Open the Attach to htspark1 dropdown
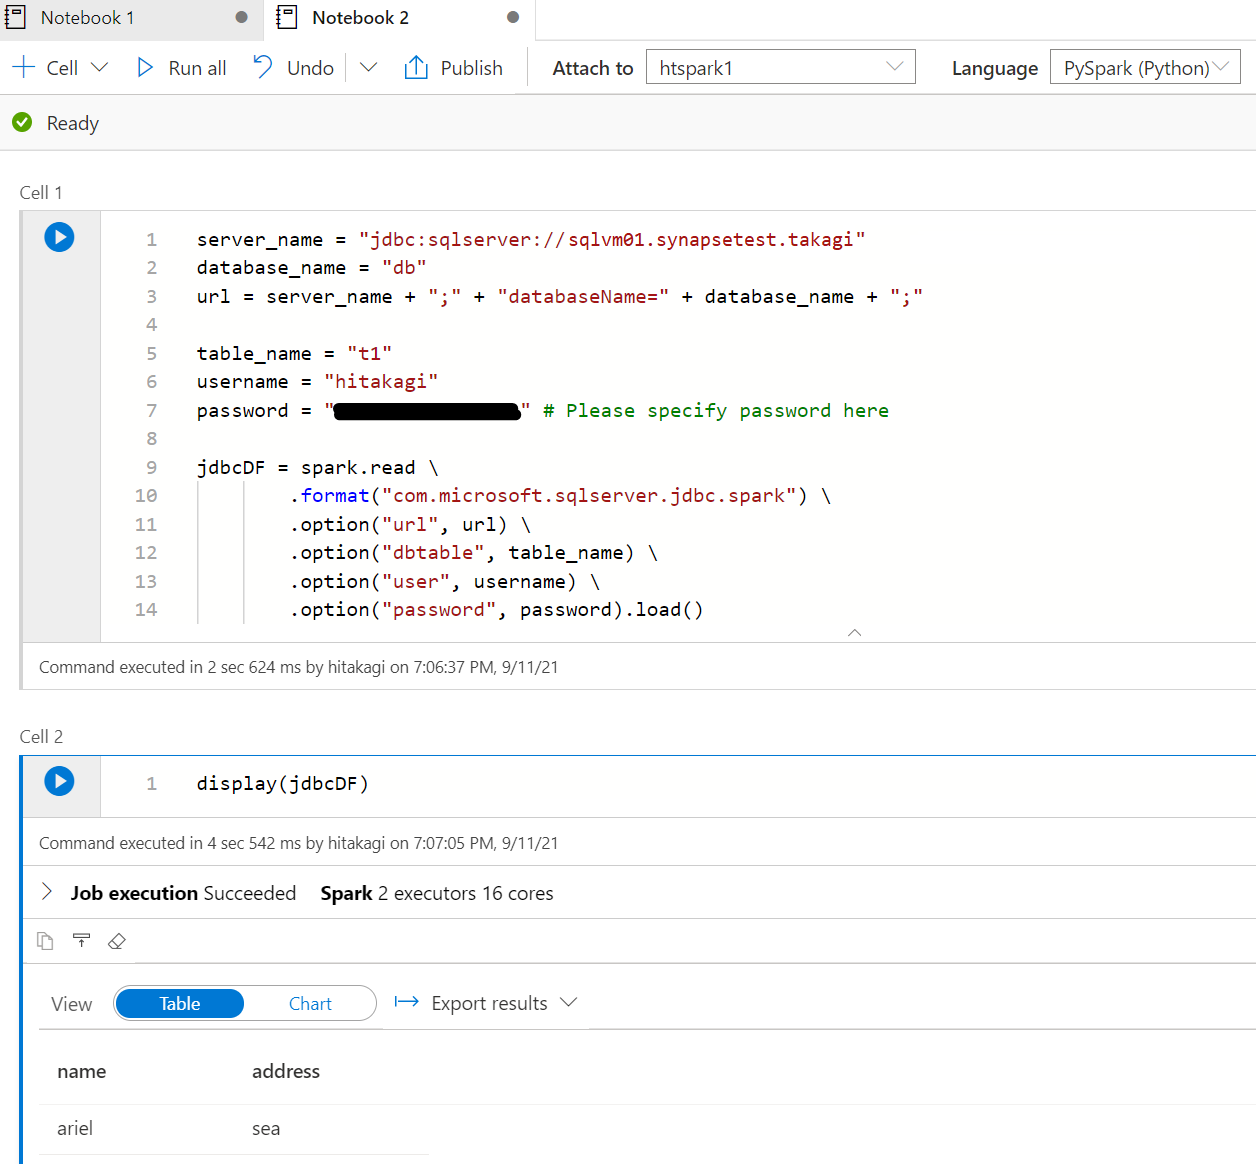The image size is (1256, 1164). [780, 68]
